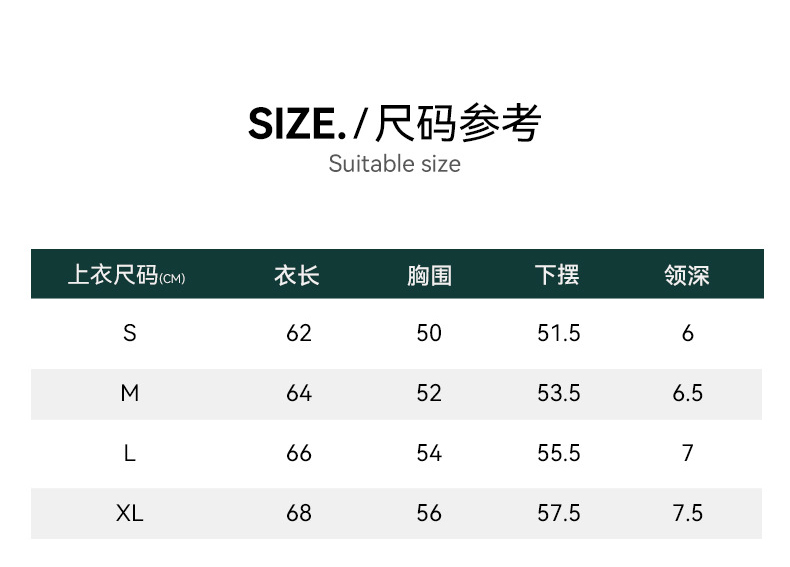Select the 68 length value for XL

tap(299, 513)
